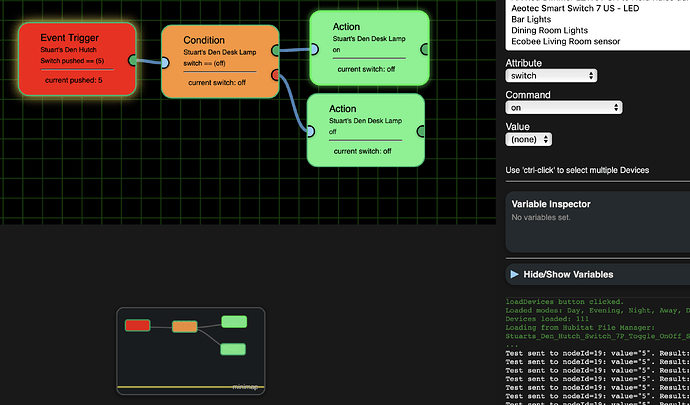Viewport: 690px width, 405px height.
Task: Open the Attribute dropdown showing switch
Action: pos(552,75)
